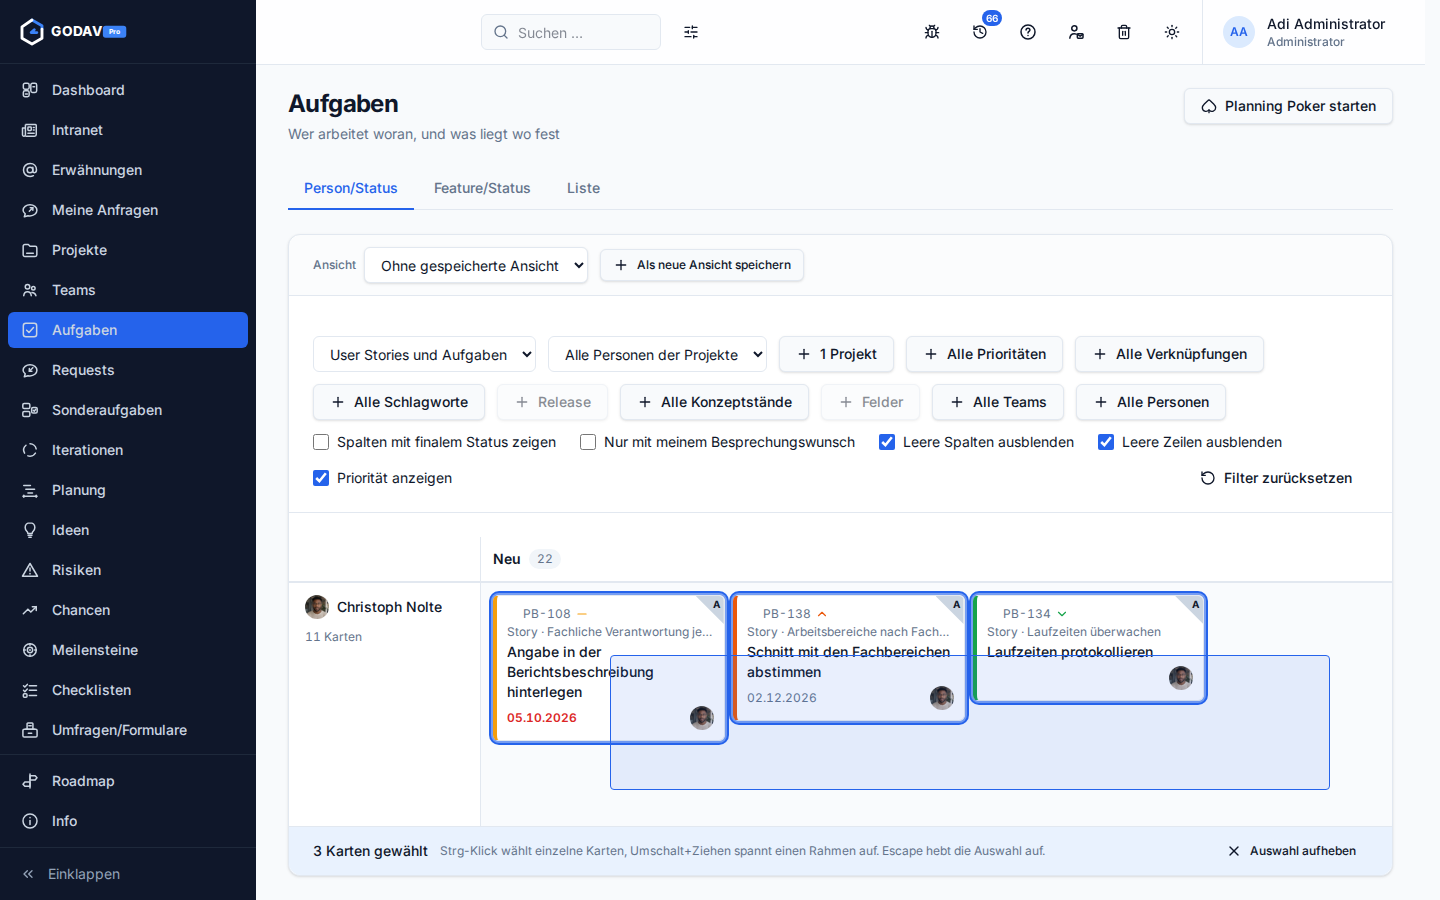Open Ideen in the sidebar
This screenshot has height=900, width=1440.
[x=128, y=530]
